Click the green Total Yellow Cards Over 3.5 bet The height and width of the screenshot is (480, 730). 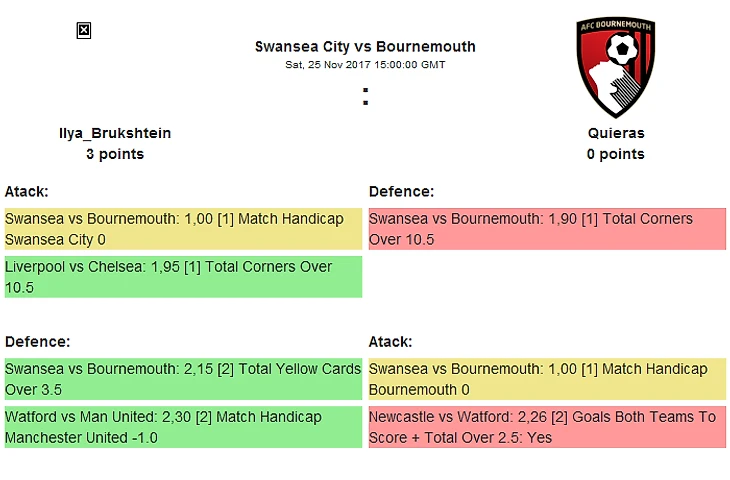coord(183,379)
